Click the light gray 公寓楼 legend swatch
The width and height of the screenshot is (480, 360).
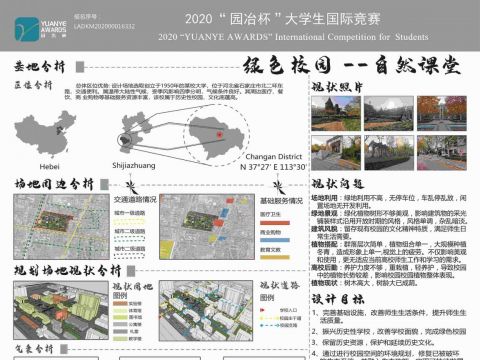(x=120, y=324)
